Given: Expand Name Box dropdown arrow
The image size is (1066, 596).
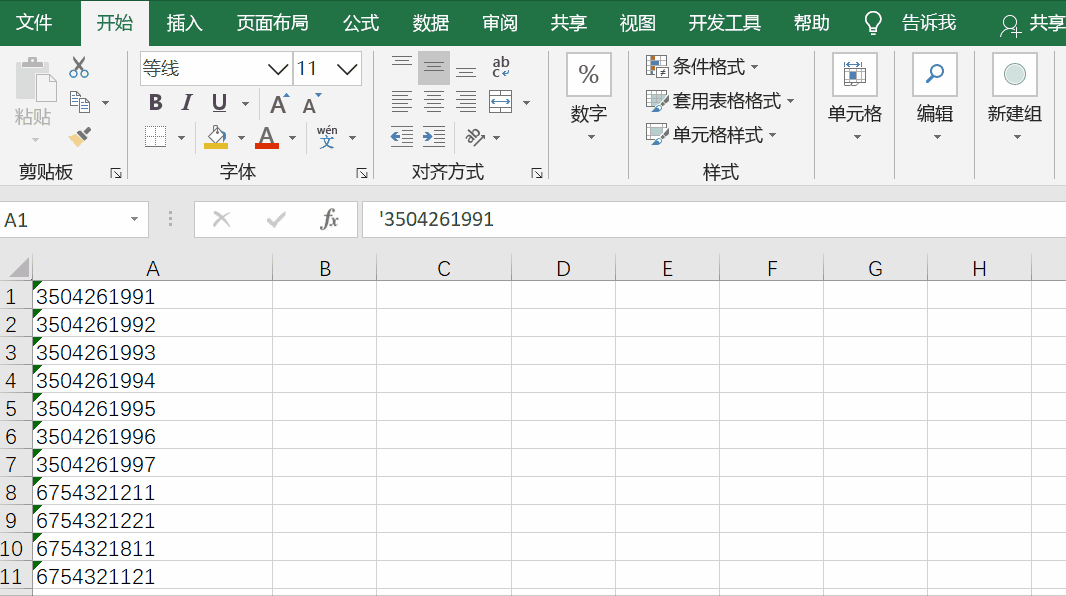Looking at the screenshot, I should click(134, 220).
